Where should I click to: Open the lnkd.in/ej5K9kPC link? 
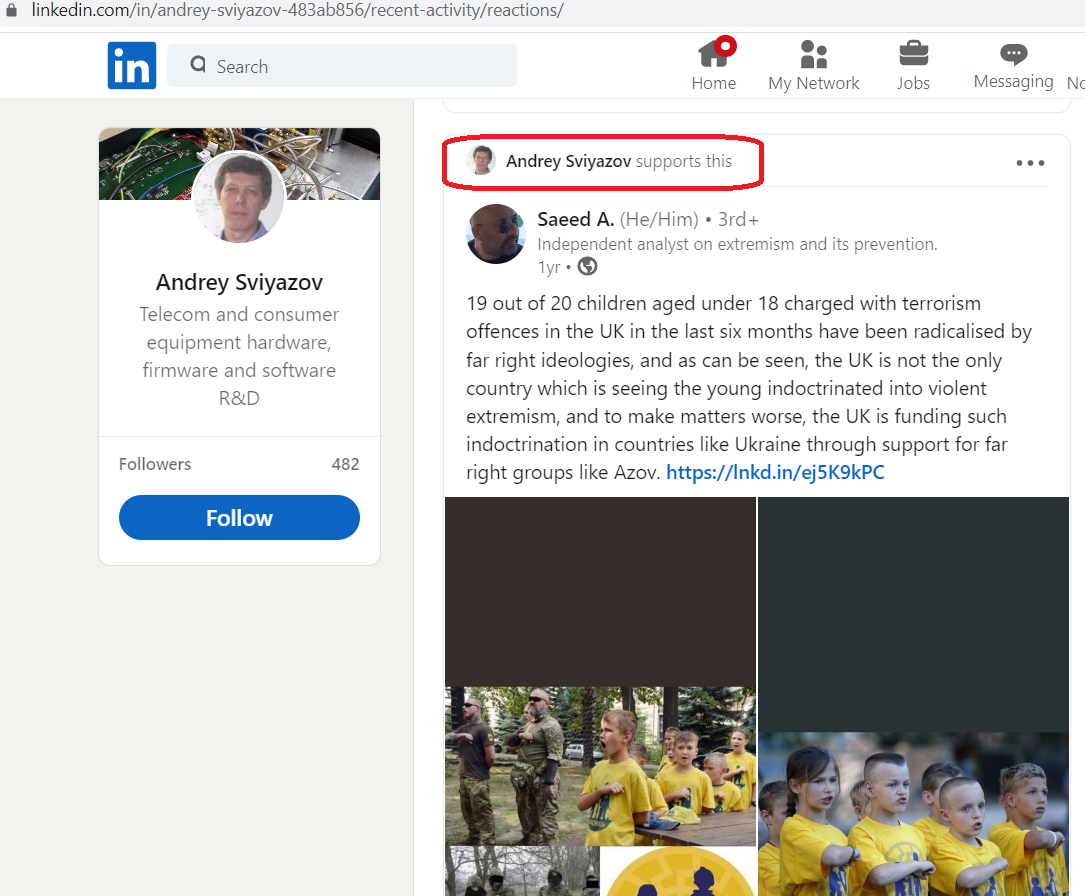775,473
